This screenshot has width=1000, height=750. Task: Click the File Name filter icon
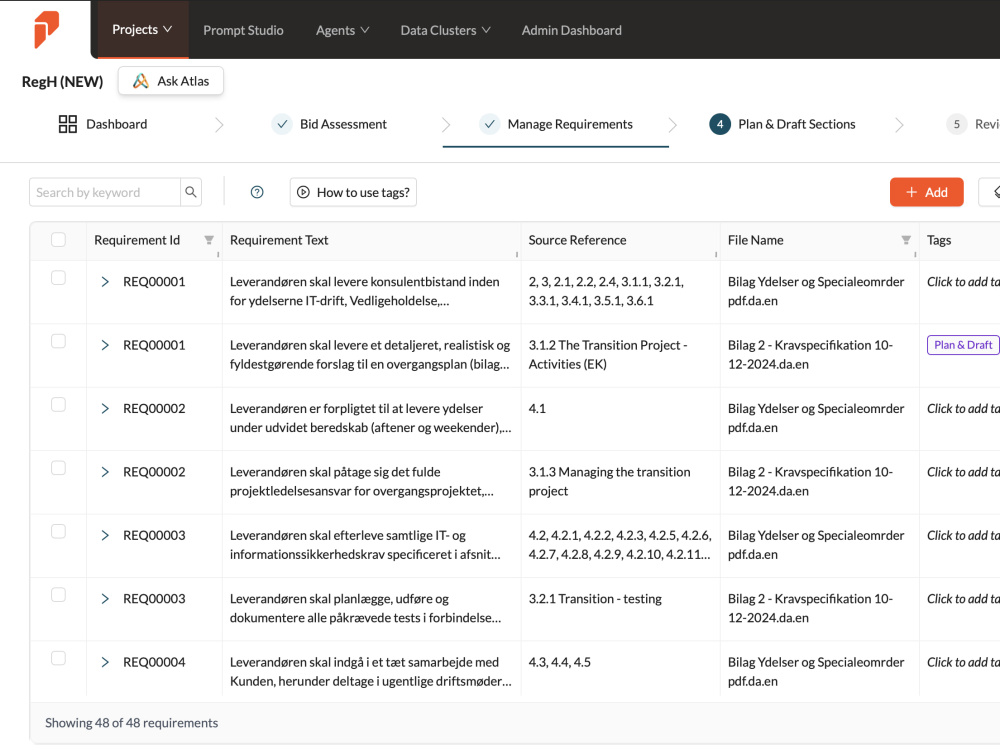(906, 240)
